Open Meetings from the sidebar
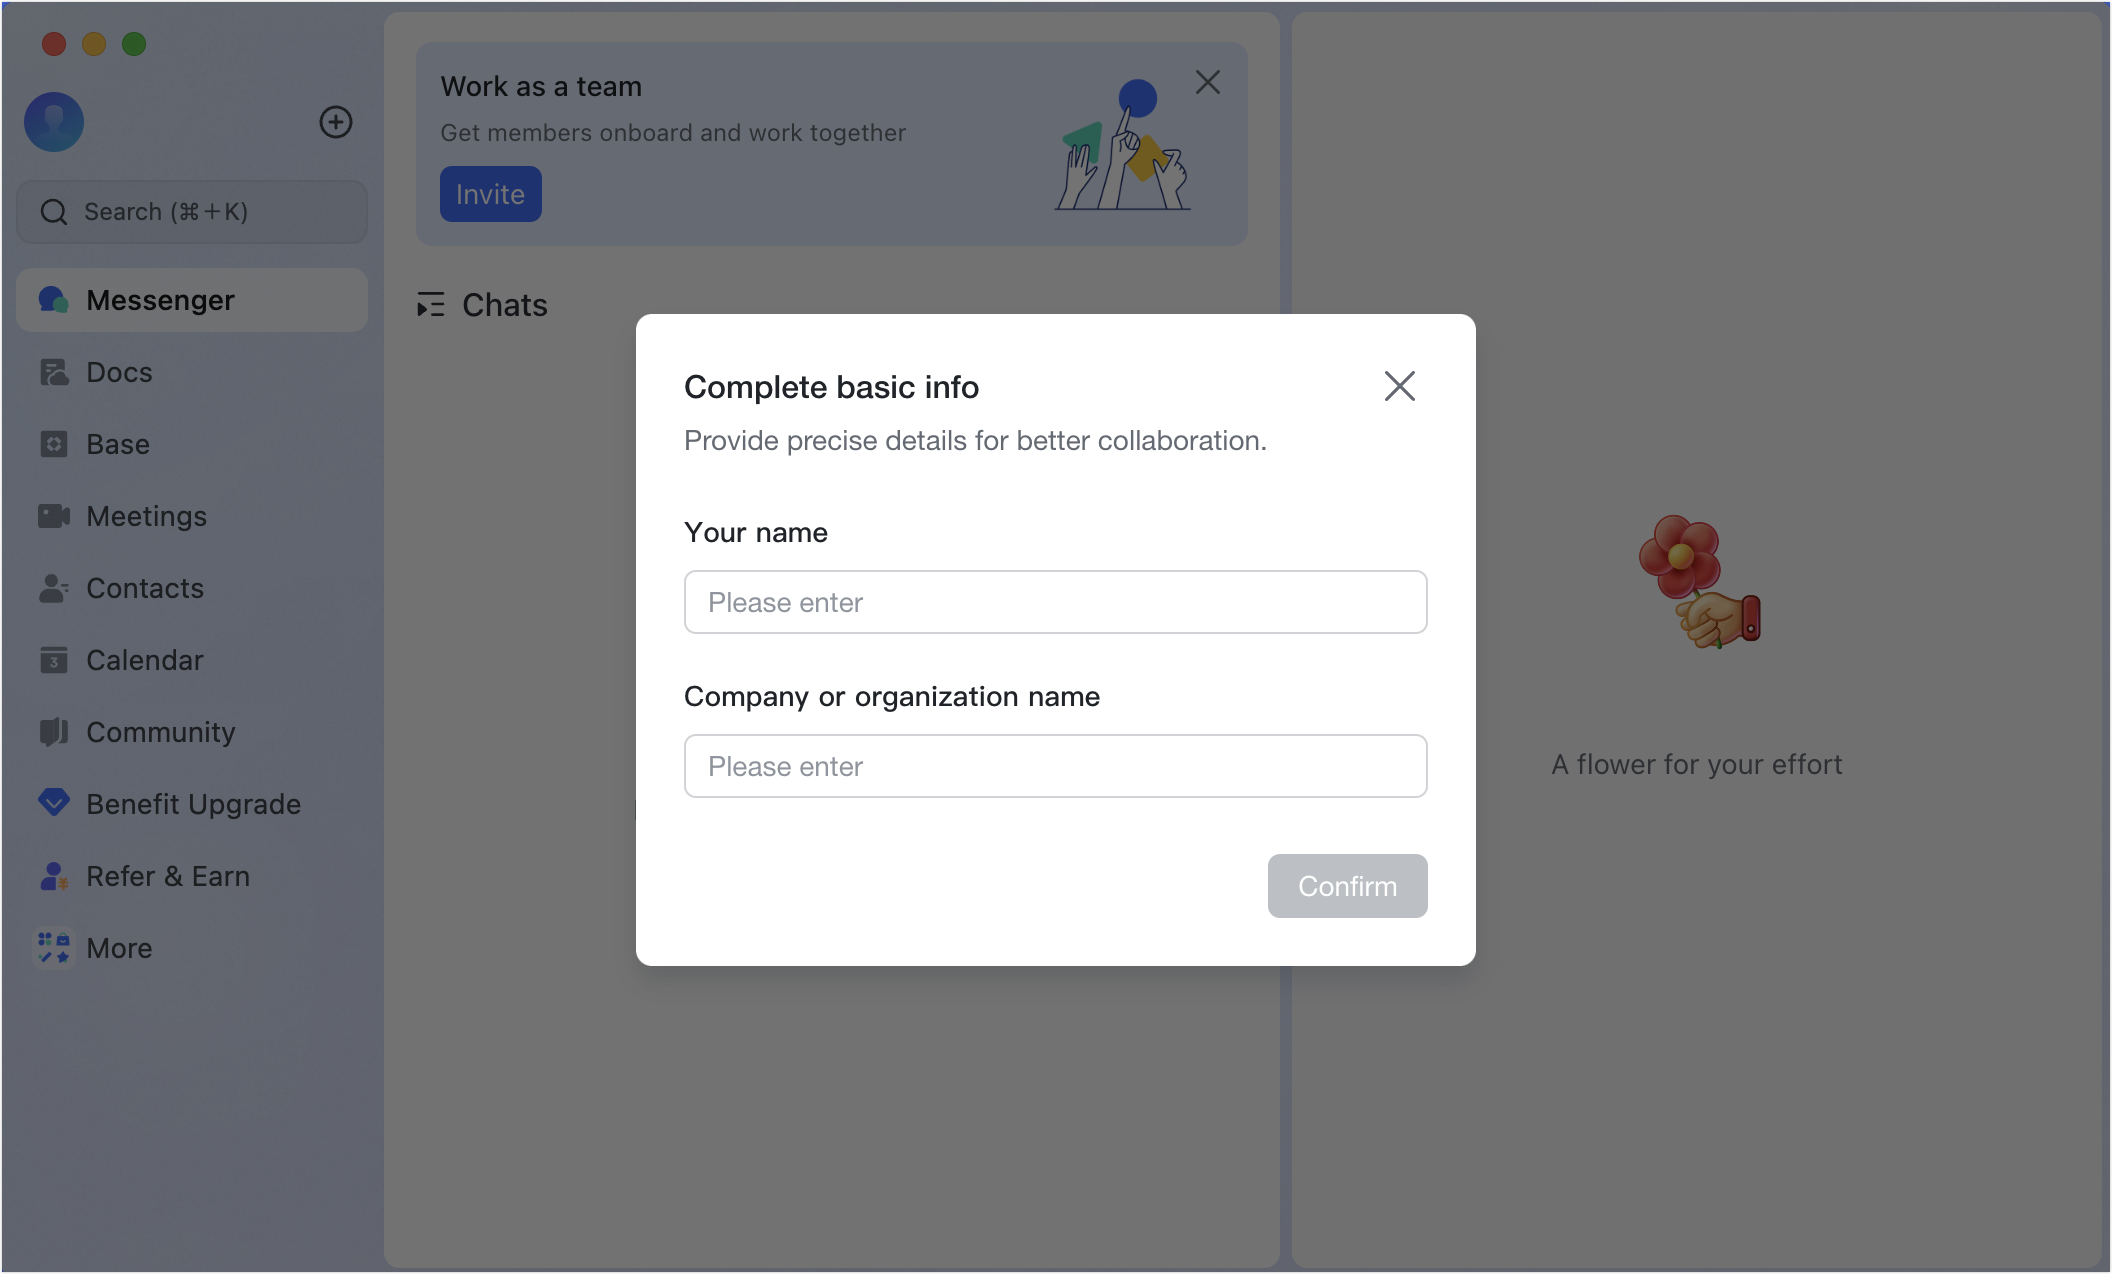Viewport: 2112px width, 1274px height. coord(146,516)
